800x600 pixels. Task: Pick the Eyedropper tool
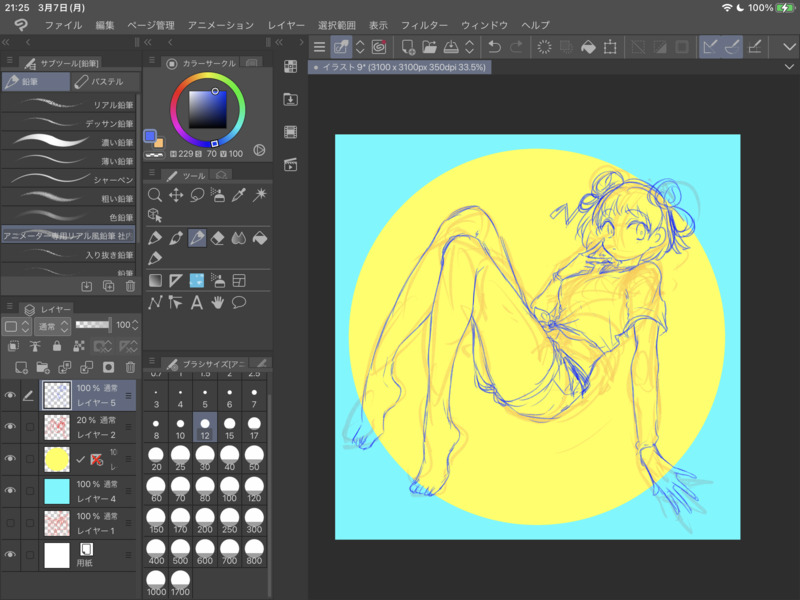239,195
